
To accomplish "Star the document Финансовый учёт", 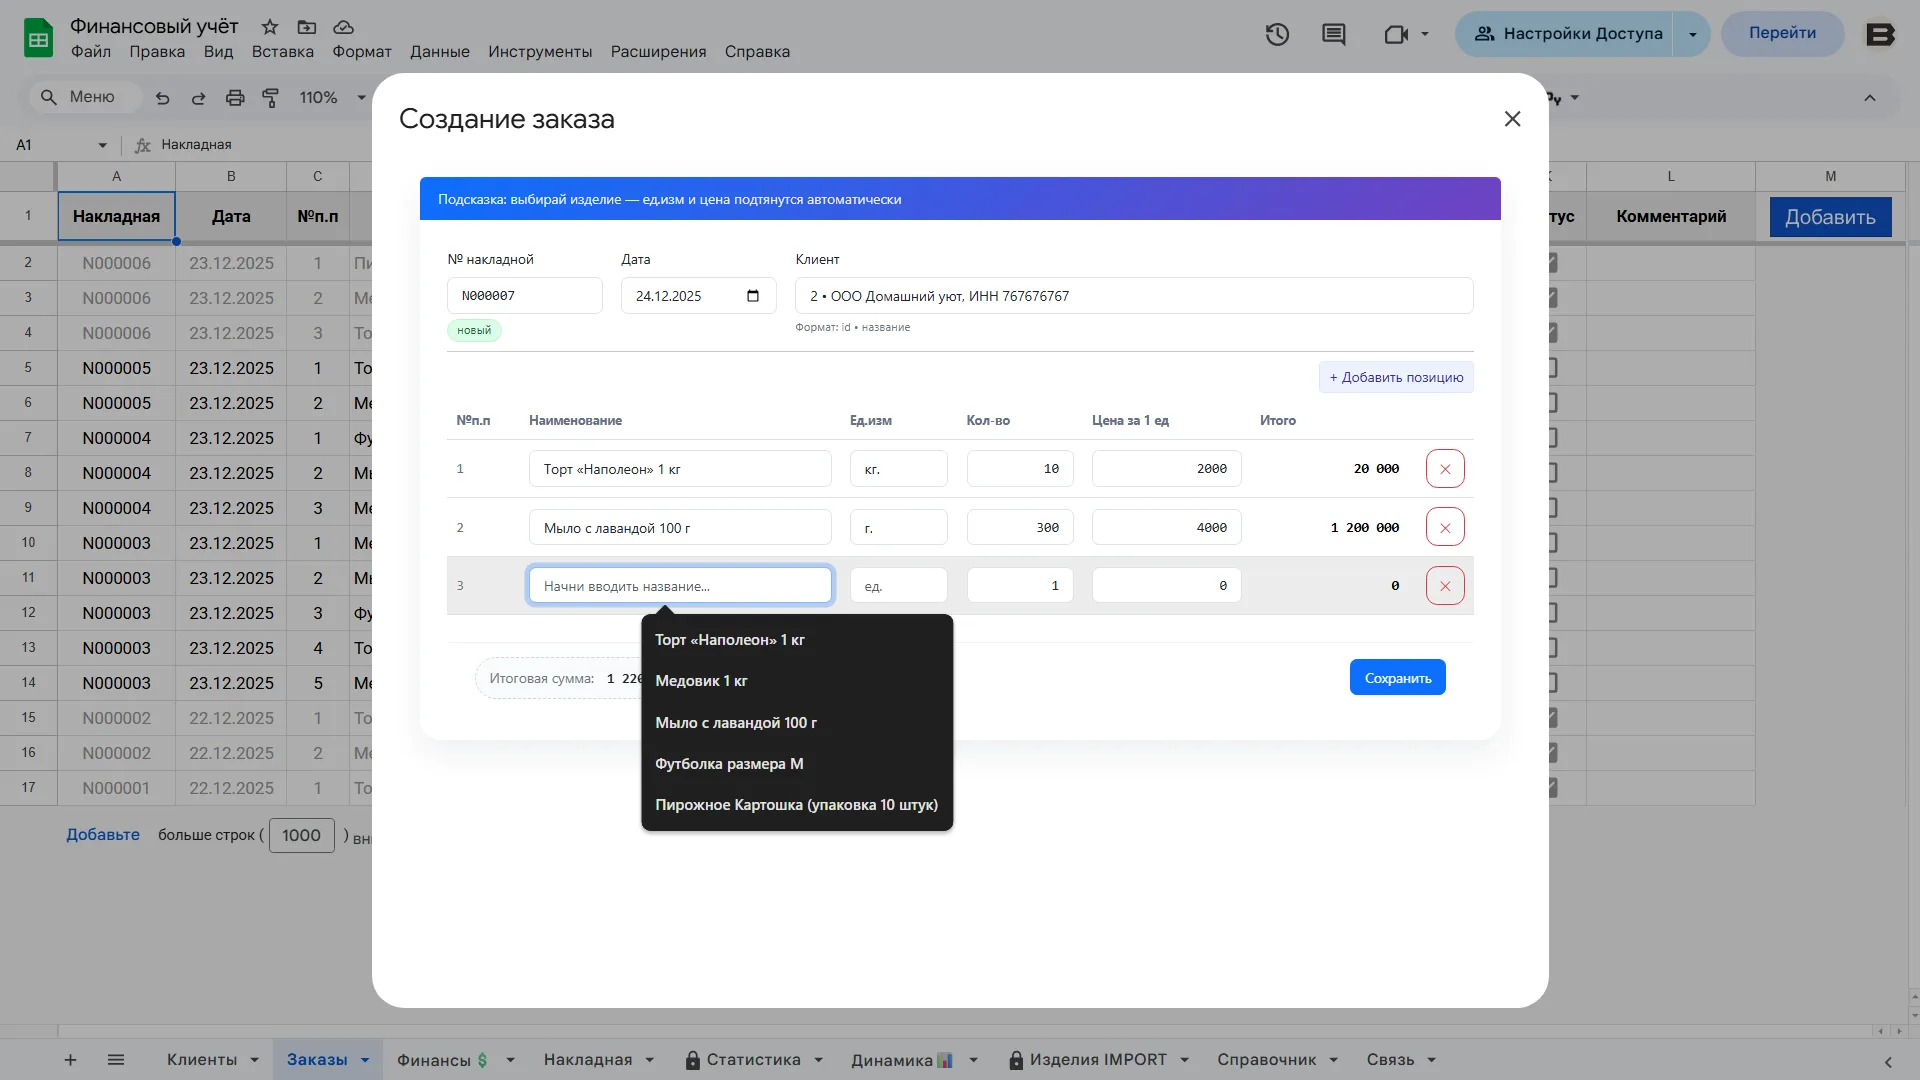I will coord(269,27).
